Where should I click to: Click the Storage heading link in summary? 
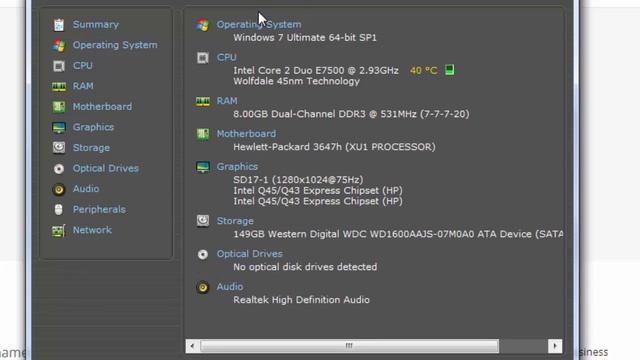pyautogui.click(x=235, y=221)
